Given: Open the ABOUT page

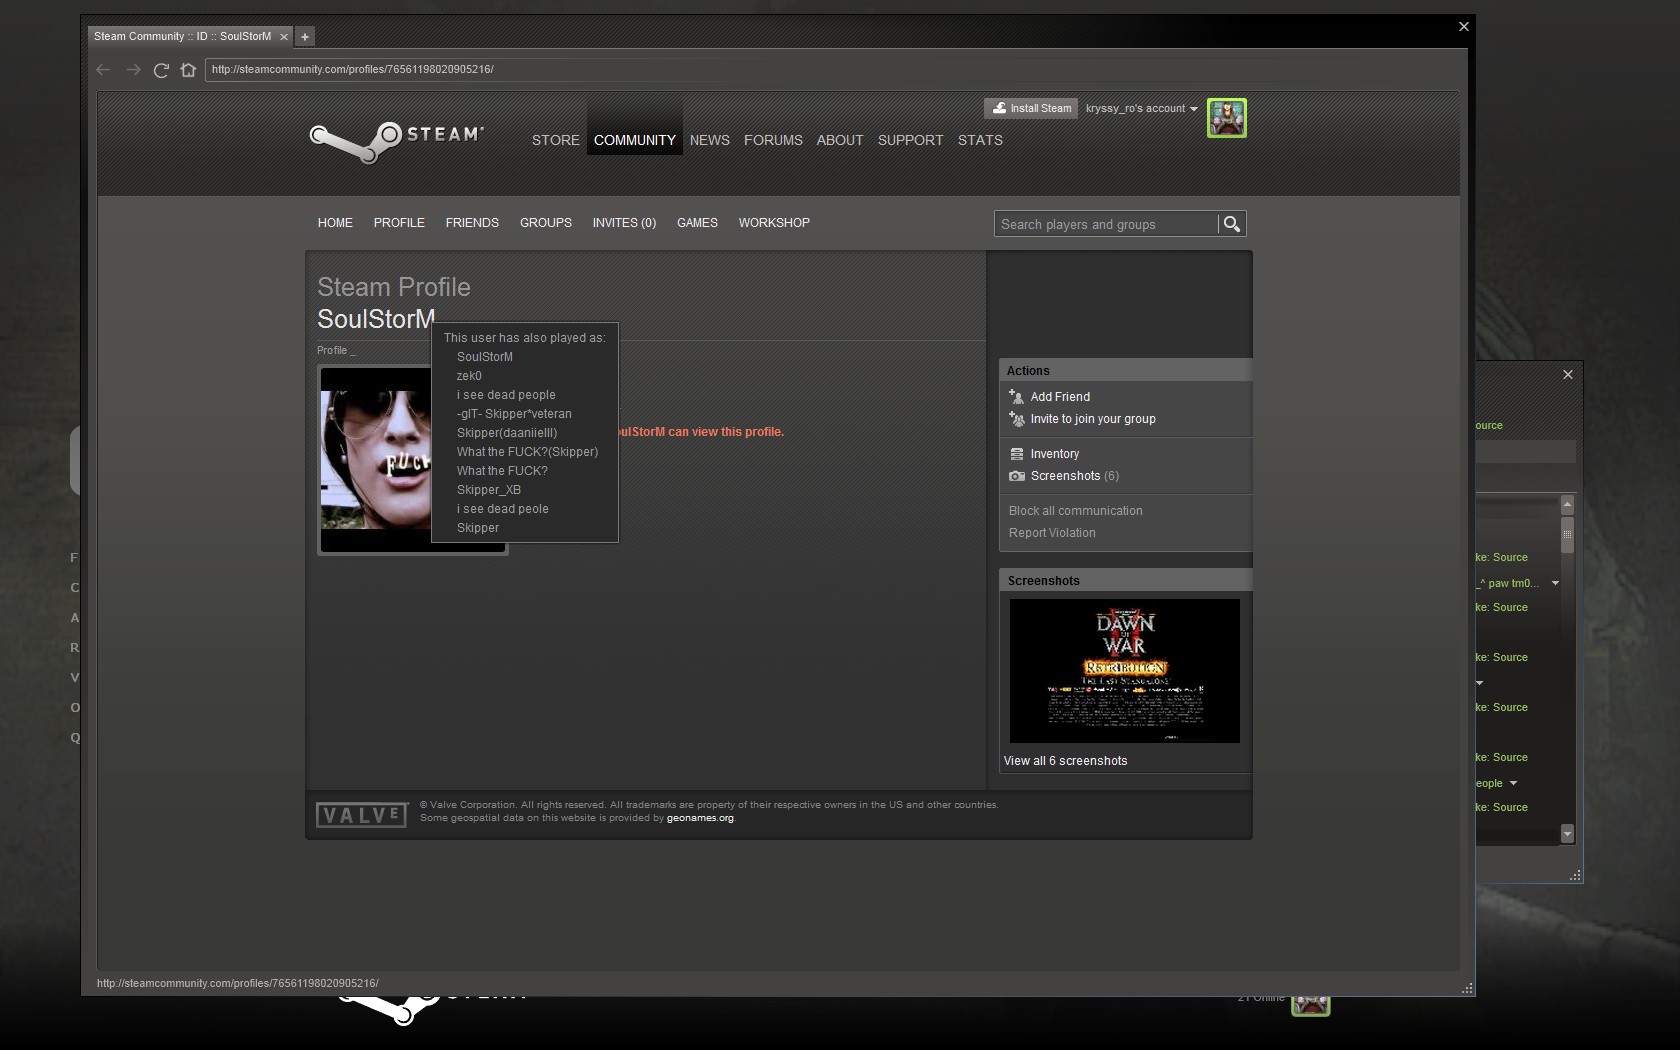Looking at the screenshot, I should [x=840, y=140].
